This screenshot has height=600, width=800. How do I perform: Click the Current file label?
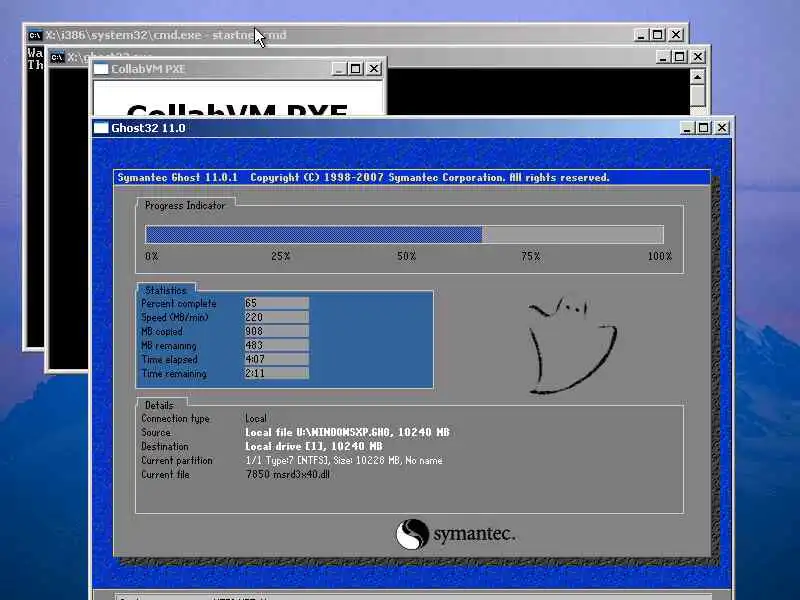click(165, 474)
